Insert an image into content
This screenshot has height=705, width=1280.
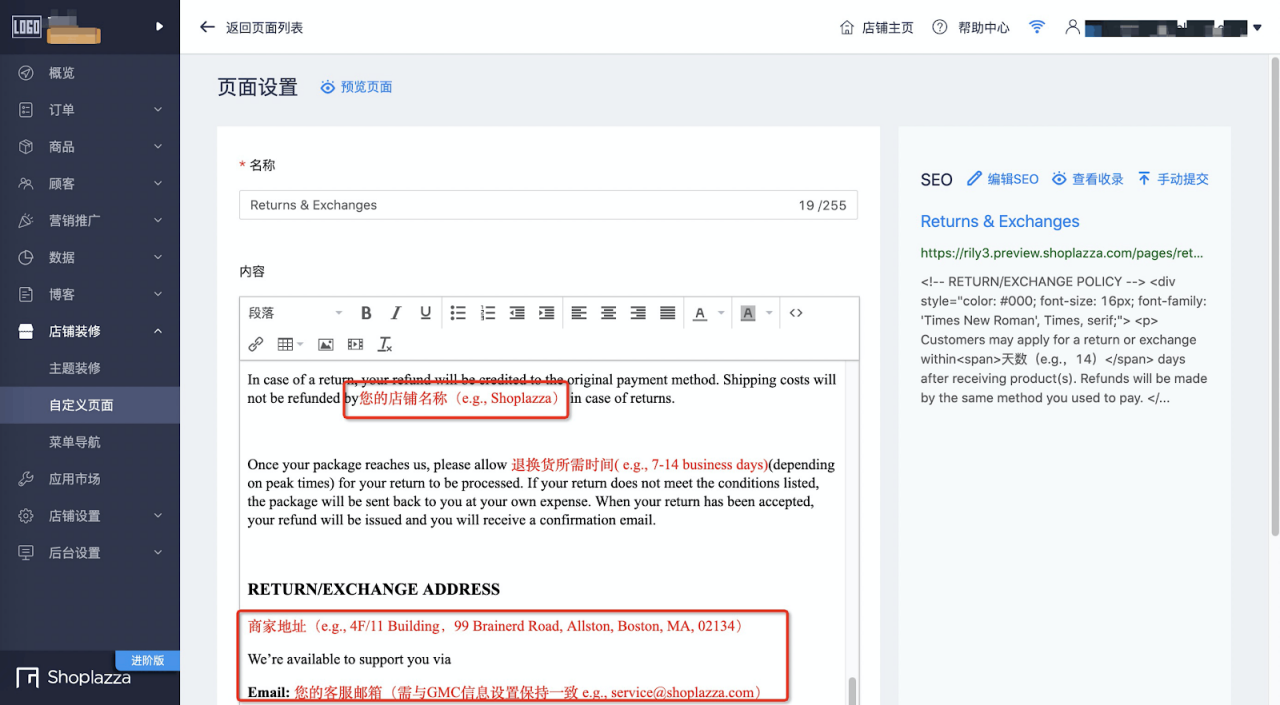pyautogui.click(x=326, y=344)
